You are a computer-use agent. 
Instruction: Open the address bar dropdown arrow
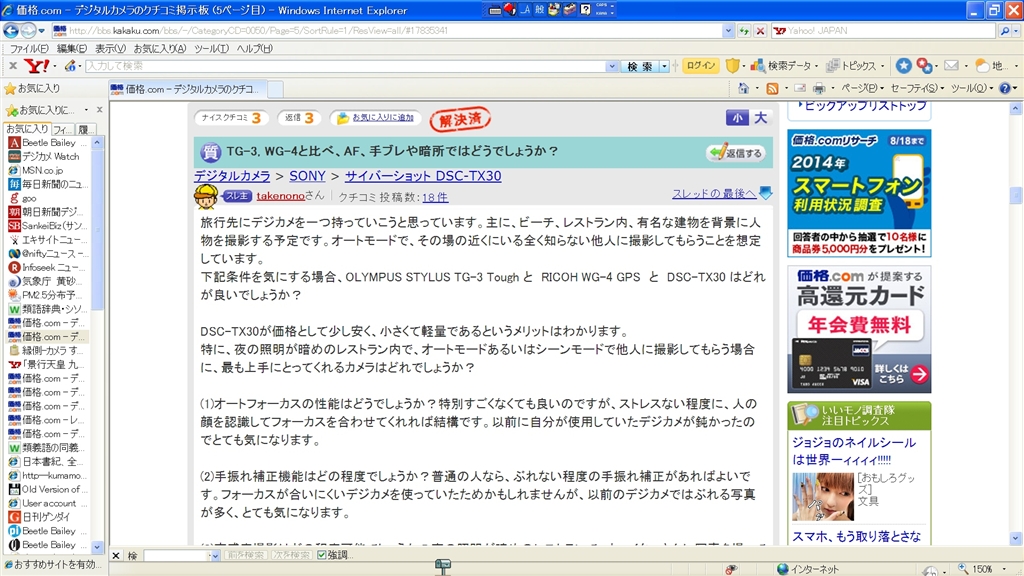[728, 31]
